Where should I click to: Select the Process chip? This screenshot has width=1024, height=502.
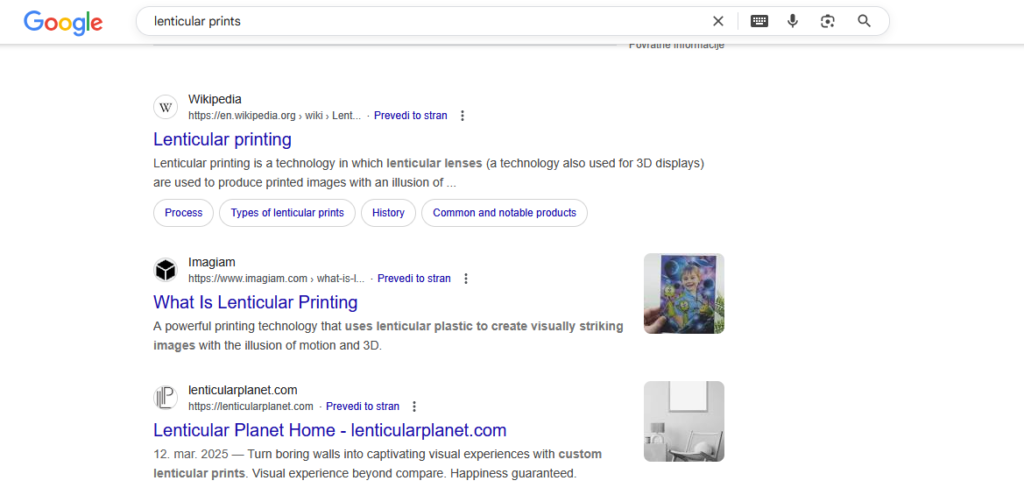click(x=183, y=213)
